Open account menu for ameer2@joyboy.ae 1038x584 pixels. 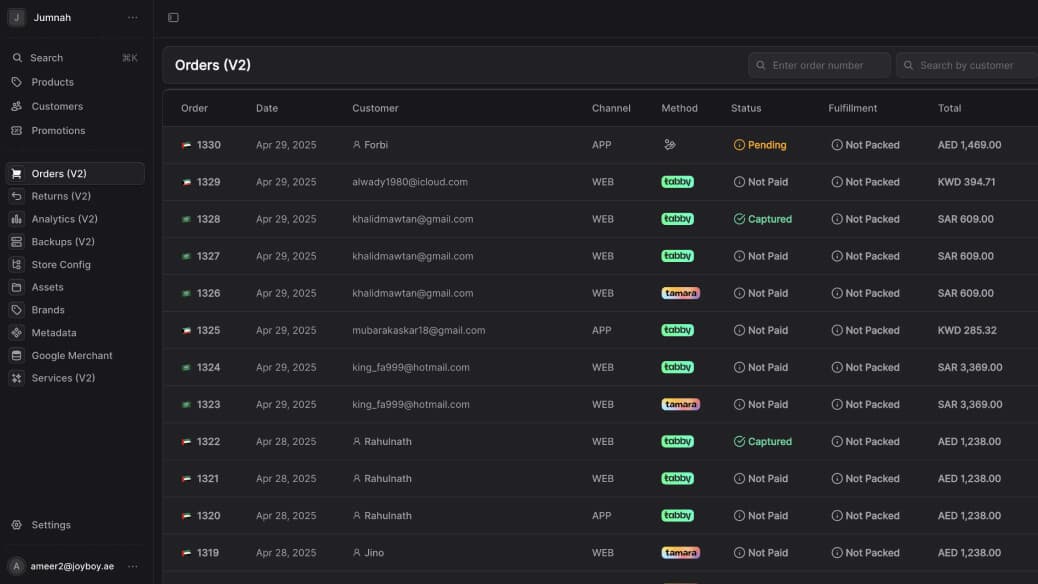(x=133, y=566)
